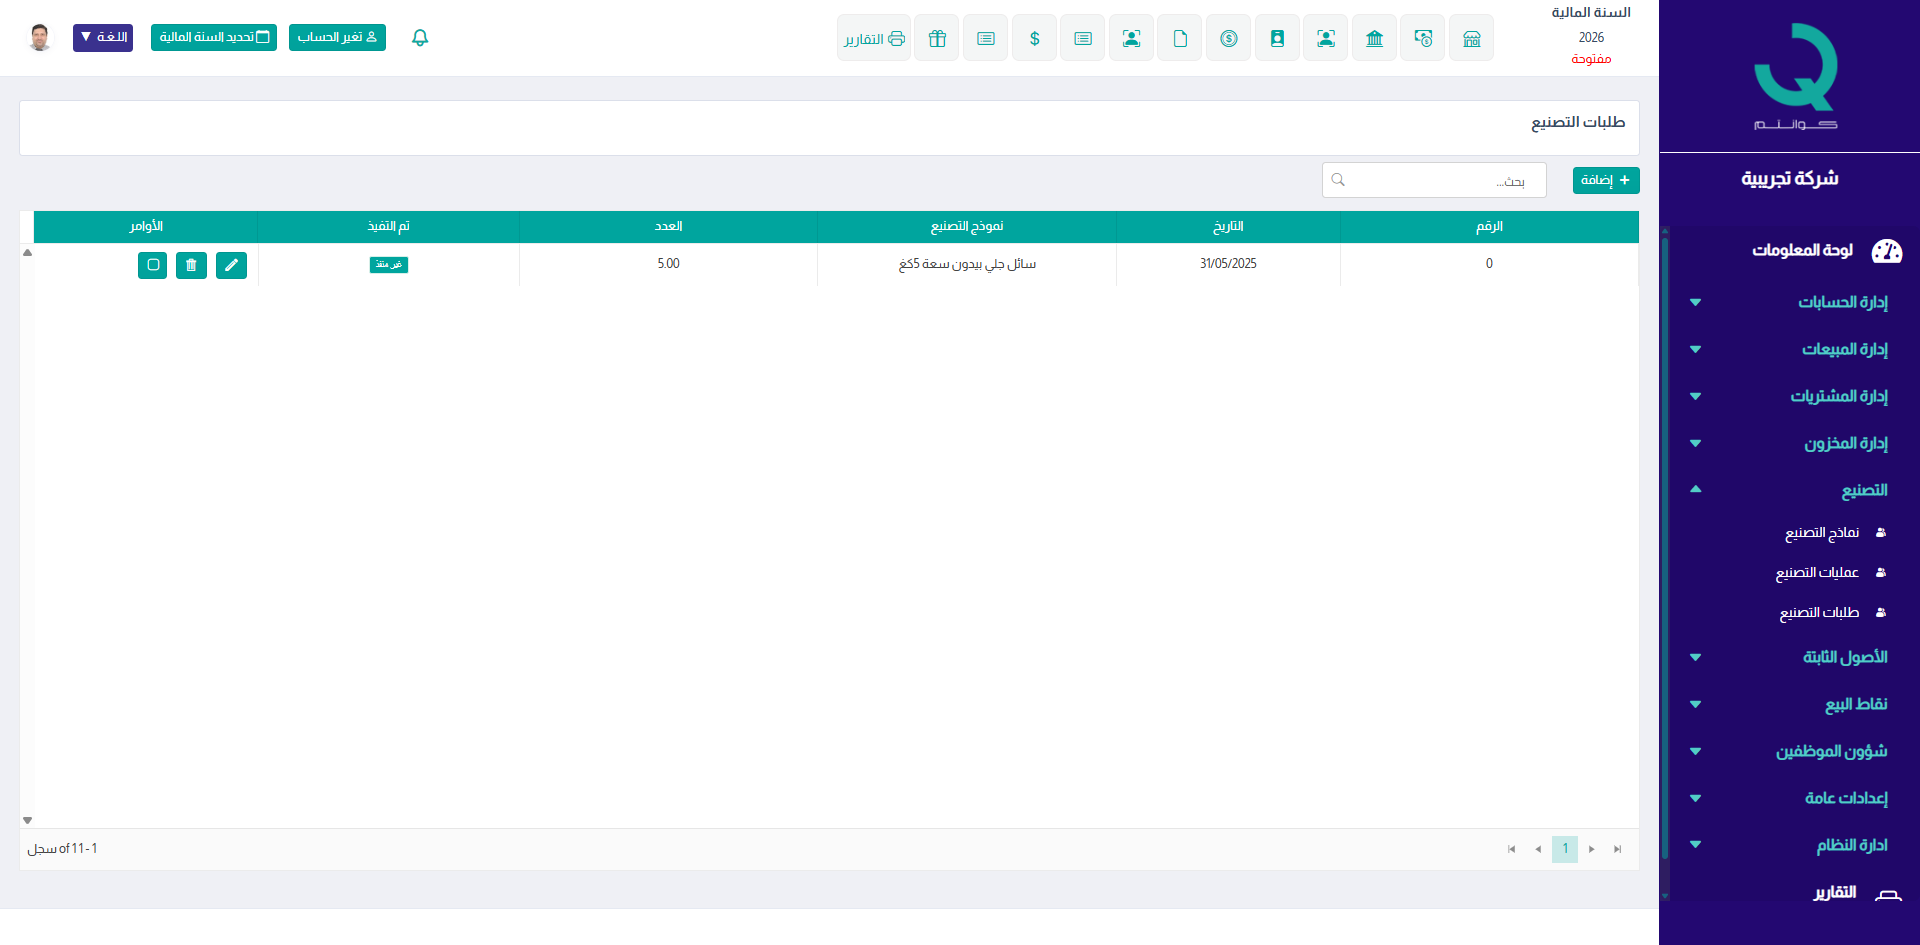Click the gift box icon in toolbar
The height and width of the screenshot is (945, 1920).
[x=937, y=39]
